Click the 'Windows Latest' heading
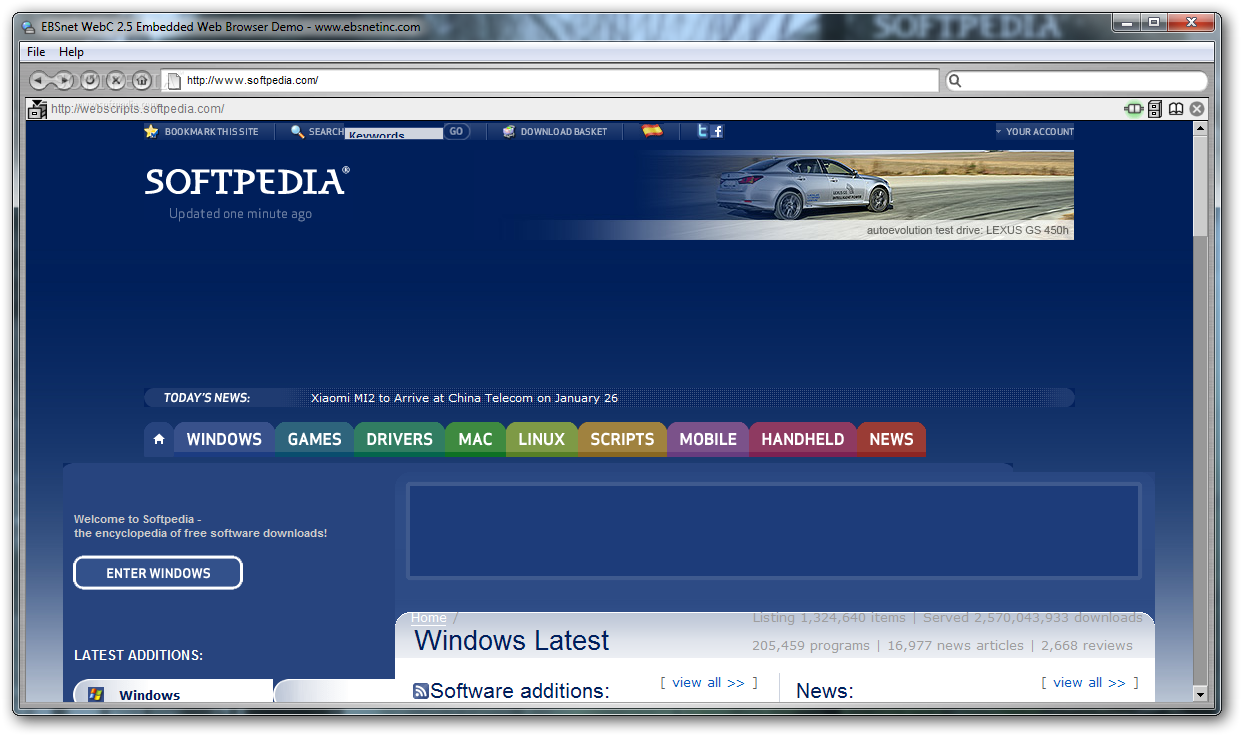This screenshot has height=736, width=1242. [511, 641]
